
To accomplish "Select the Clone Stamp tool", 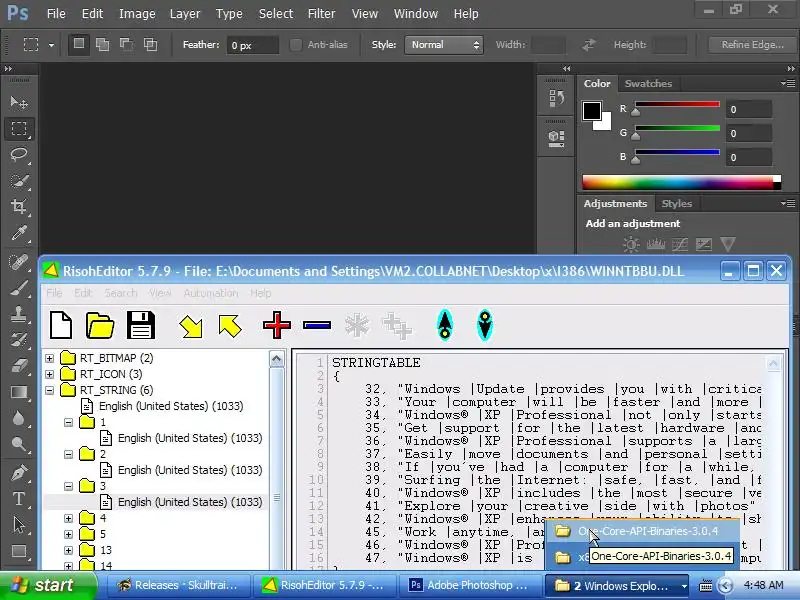I will click(19, 314).
